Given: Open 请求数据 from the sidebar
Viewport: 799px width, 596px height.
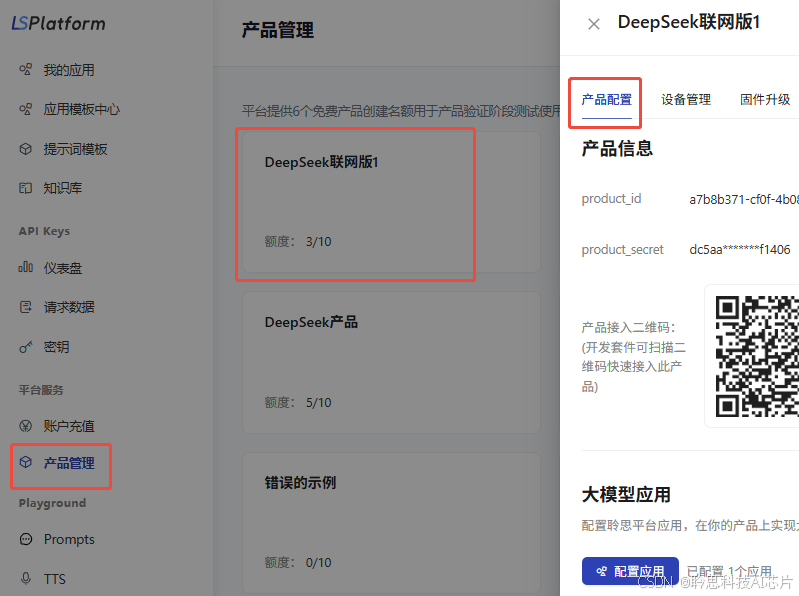Looking at the screenshot, I should coord(69,307).
